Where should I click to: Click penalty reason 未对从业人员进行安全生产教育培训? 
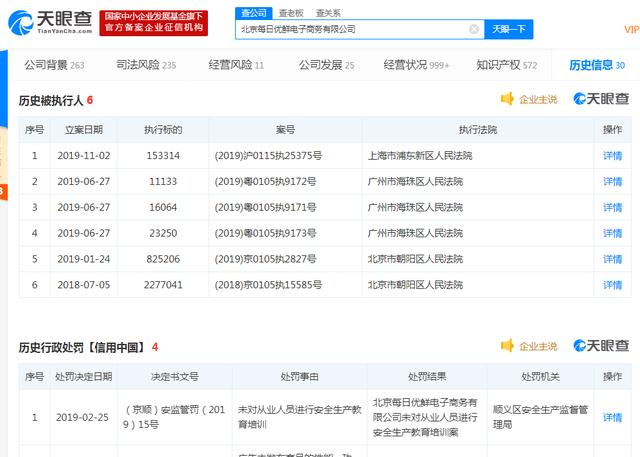(x=300, y=417)
